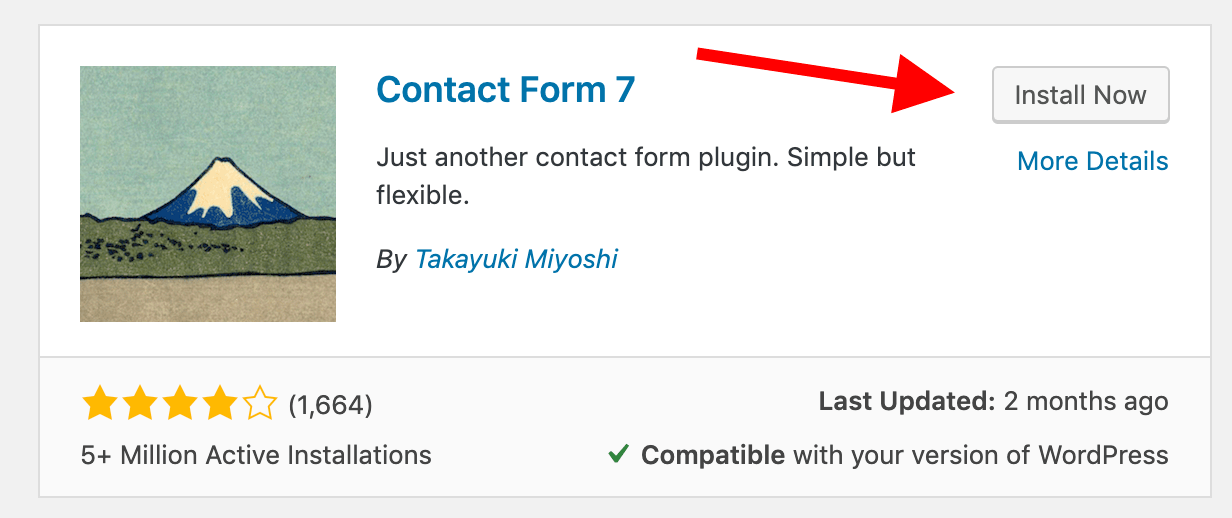Select the fourth filled rating star
This screenshot has width=1232, height=518.
tap(219, 404)
